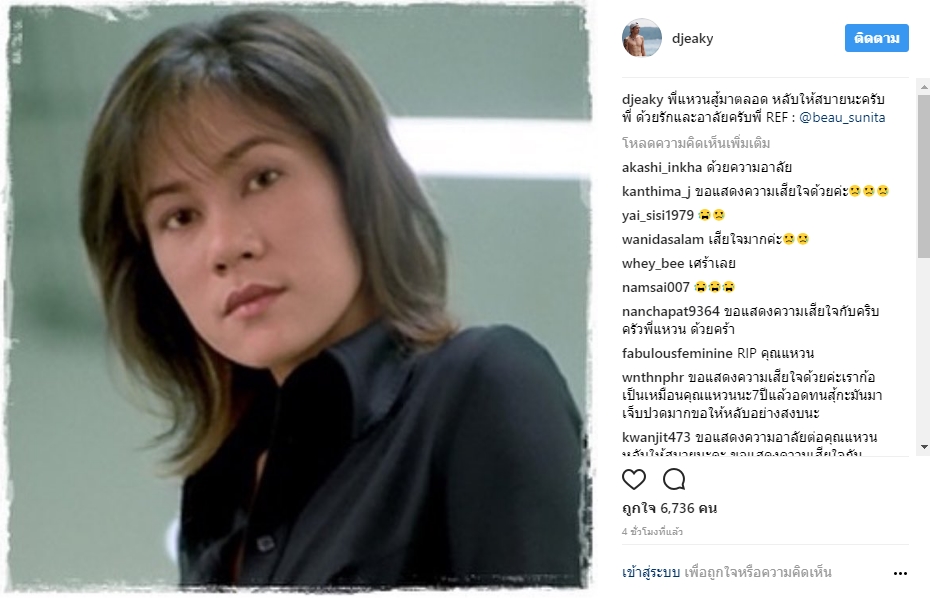
Task: Click the login link to comment
Action: (651, 572)
